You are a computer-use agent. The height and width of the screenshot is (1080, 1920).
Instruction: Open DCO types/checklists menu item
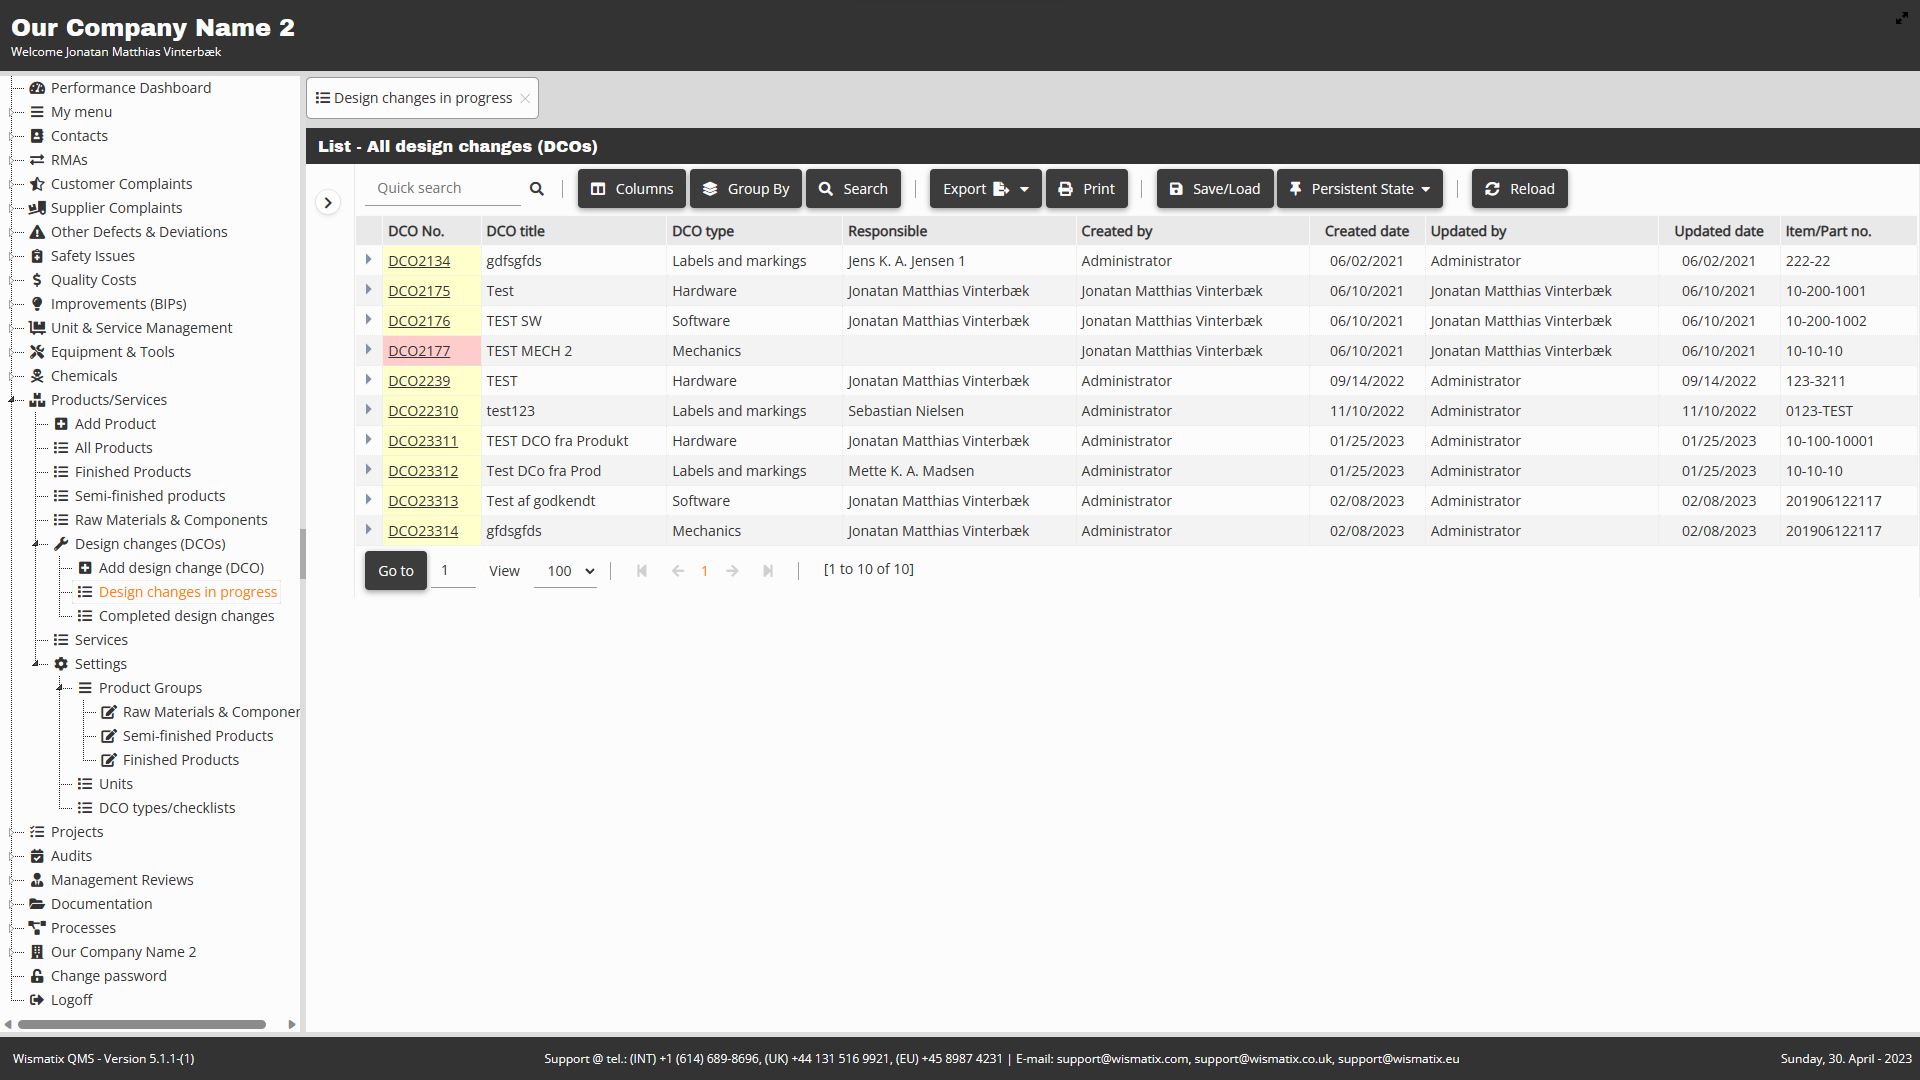(167, 808)
